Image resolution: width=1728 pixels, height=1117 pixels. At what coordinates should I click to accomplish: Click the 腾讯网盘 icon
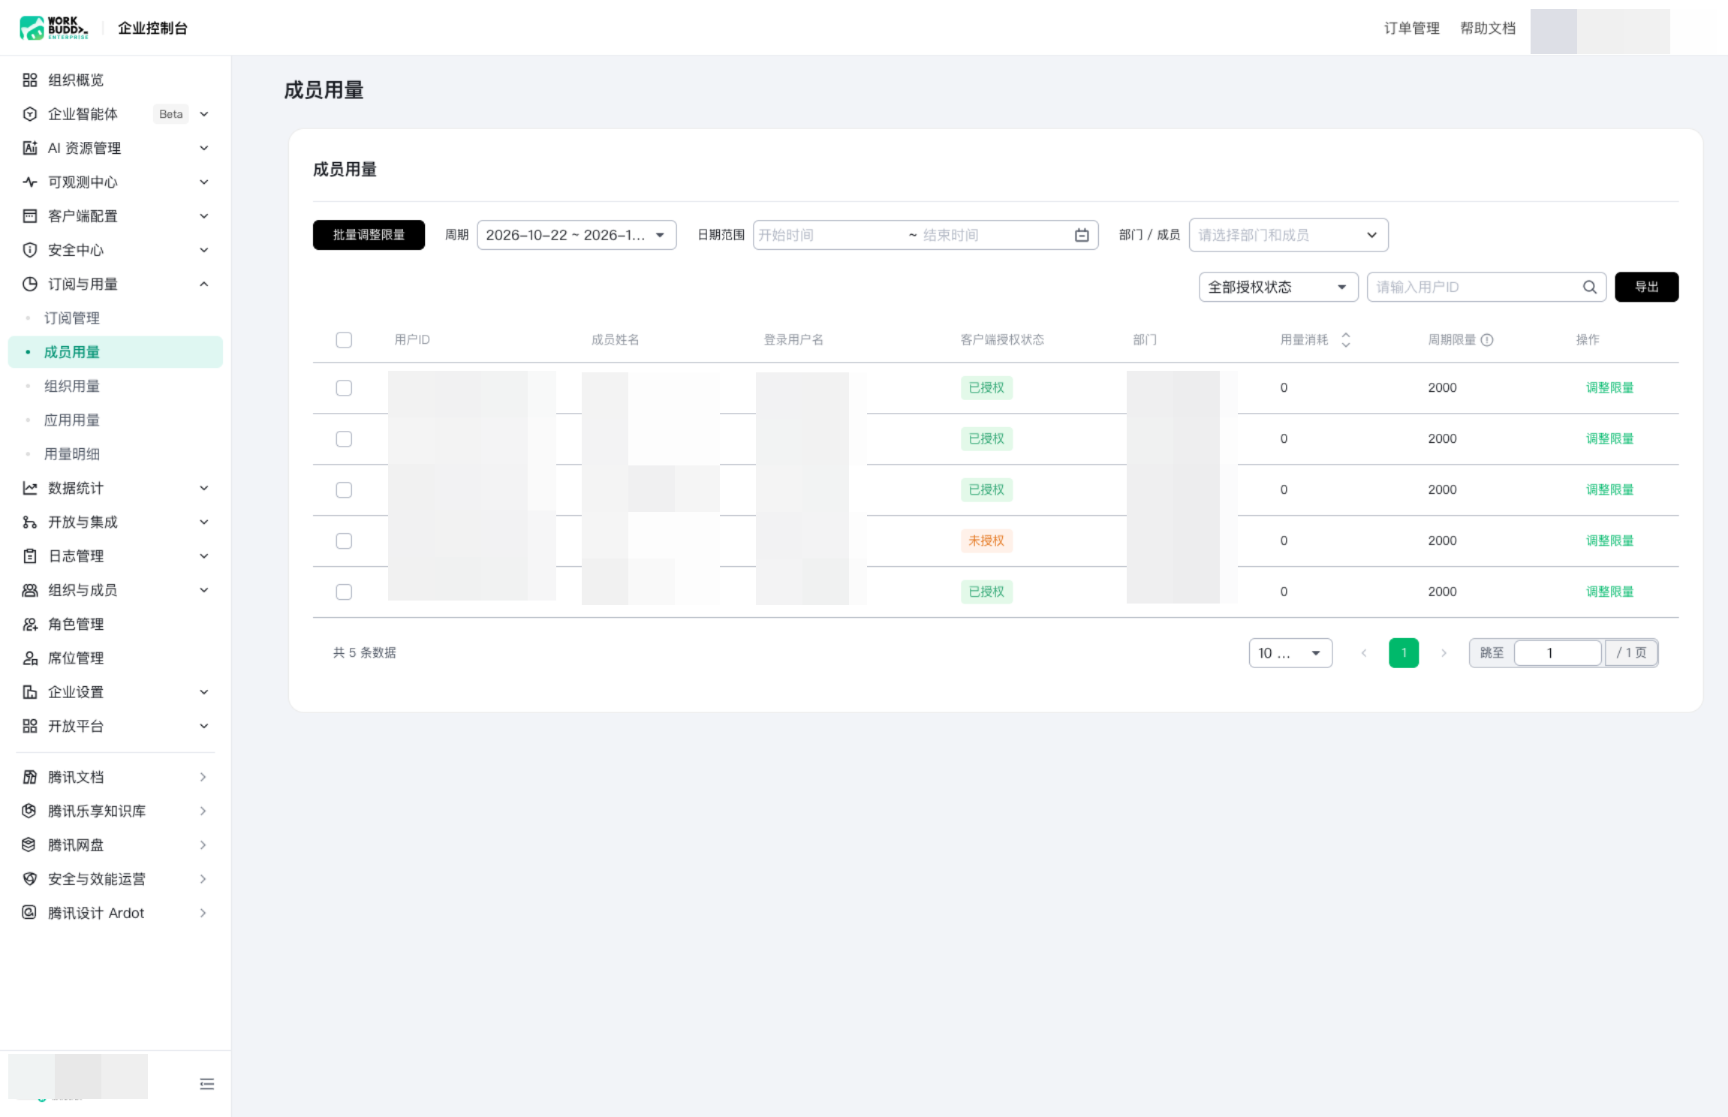pyautogui.click(x=30, y=845)
